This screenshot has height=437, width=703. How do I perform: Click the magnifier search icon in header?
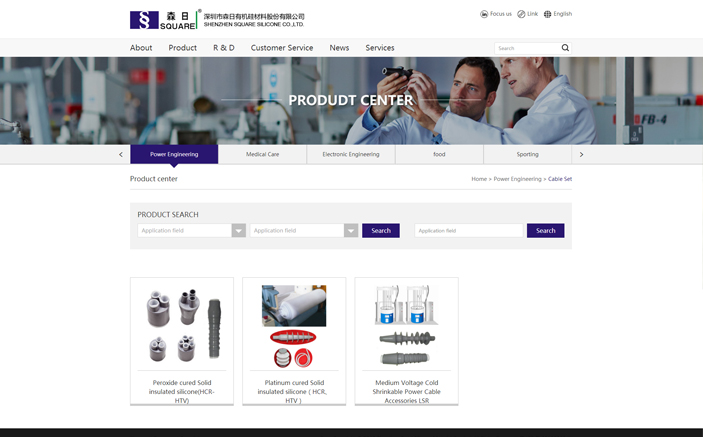565,48
